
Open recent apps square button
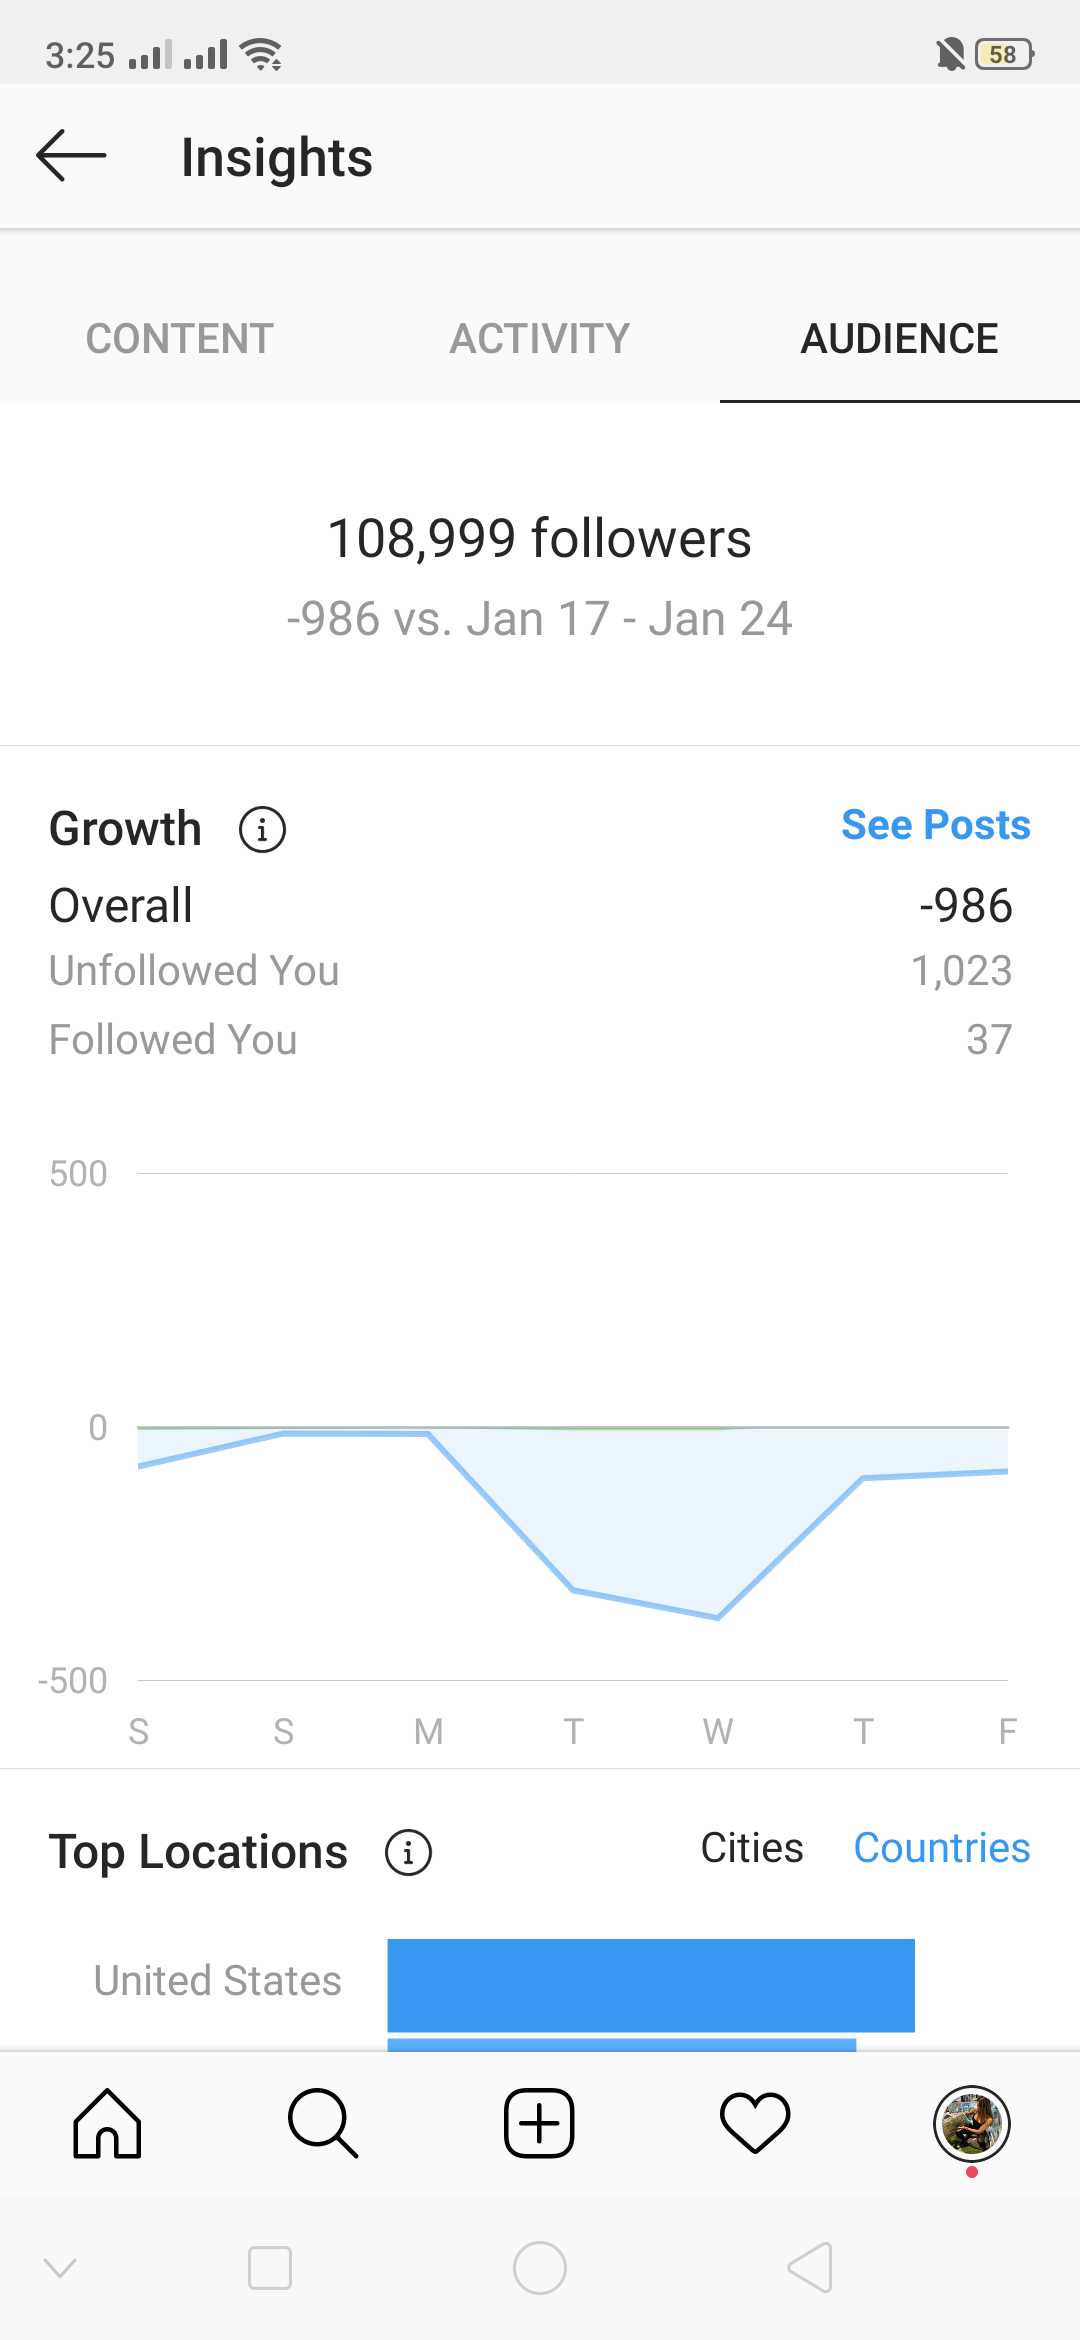(x=270, y=2267)
